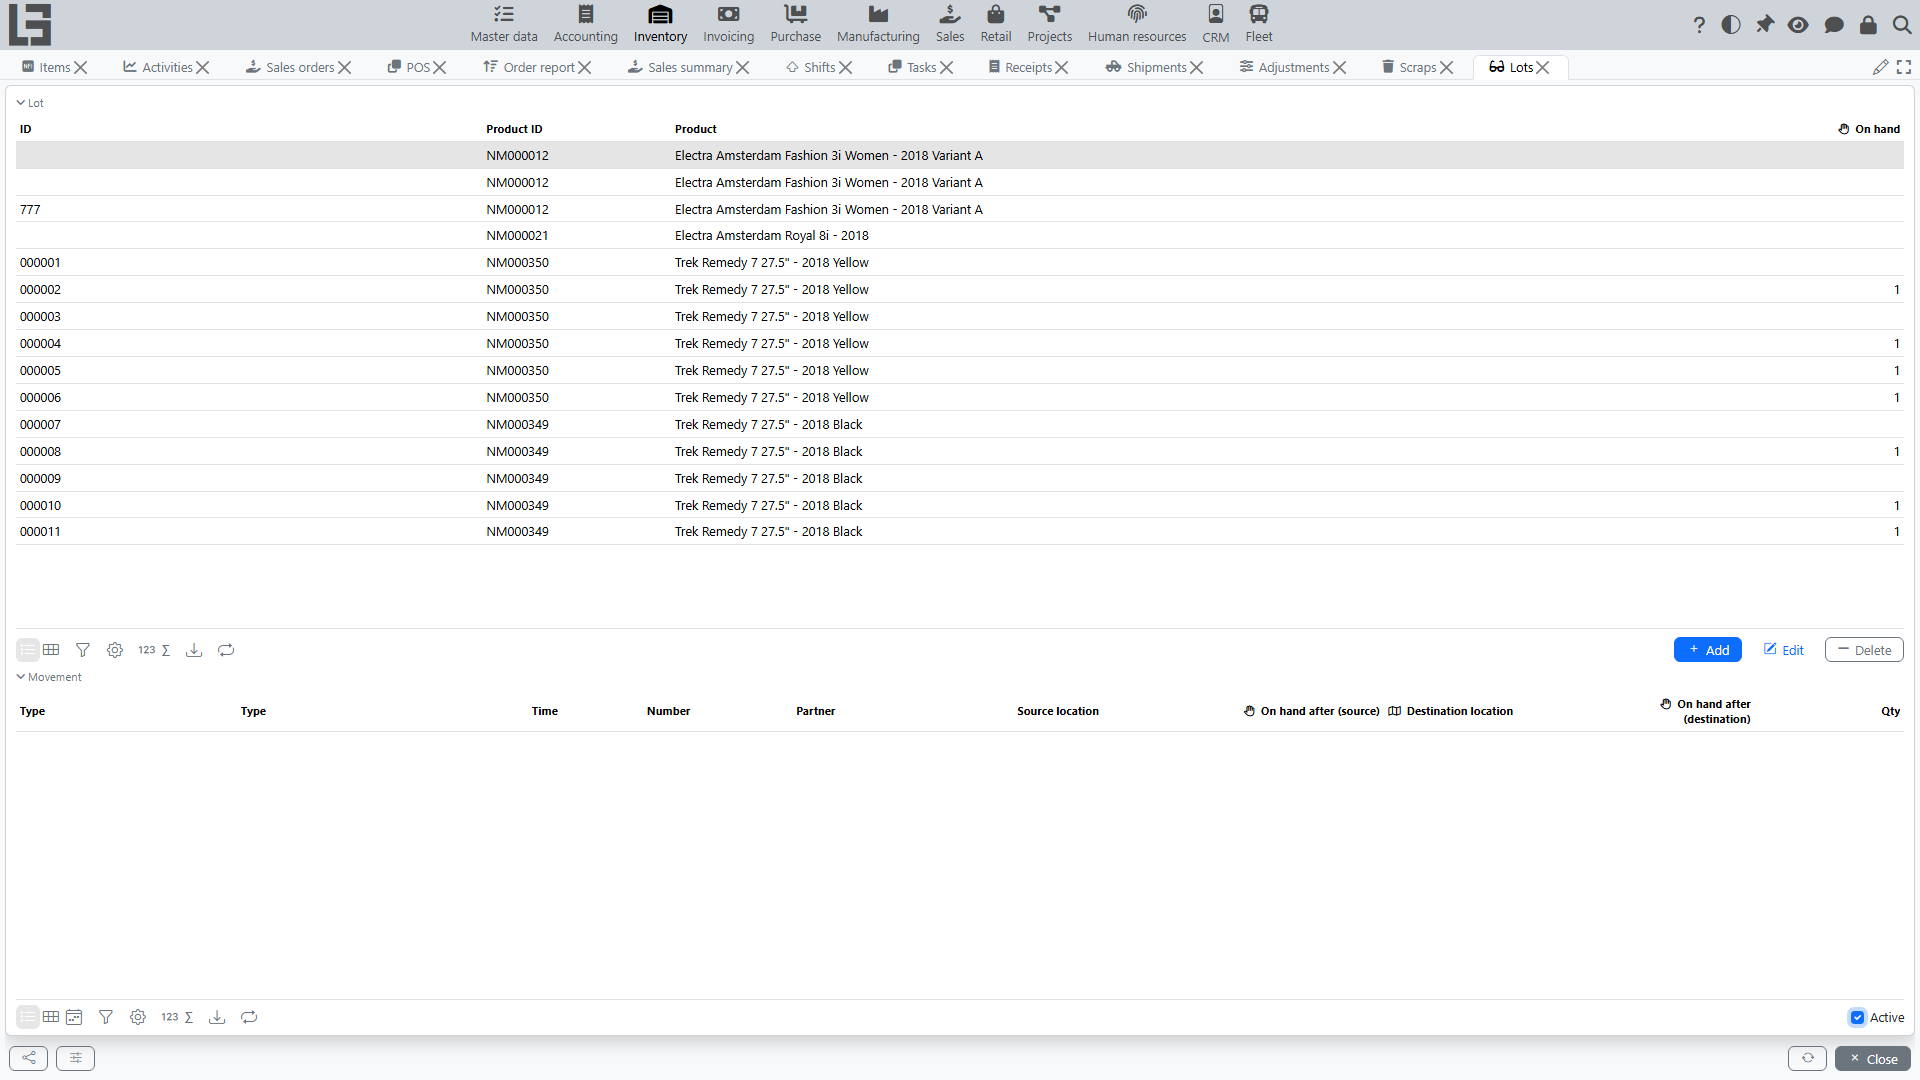Image resolution: width=1920 pixels, height=1080 pixels.
Task: Click the application logo
Action: (30, 24)
